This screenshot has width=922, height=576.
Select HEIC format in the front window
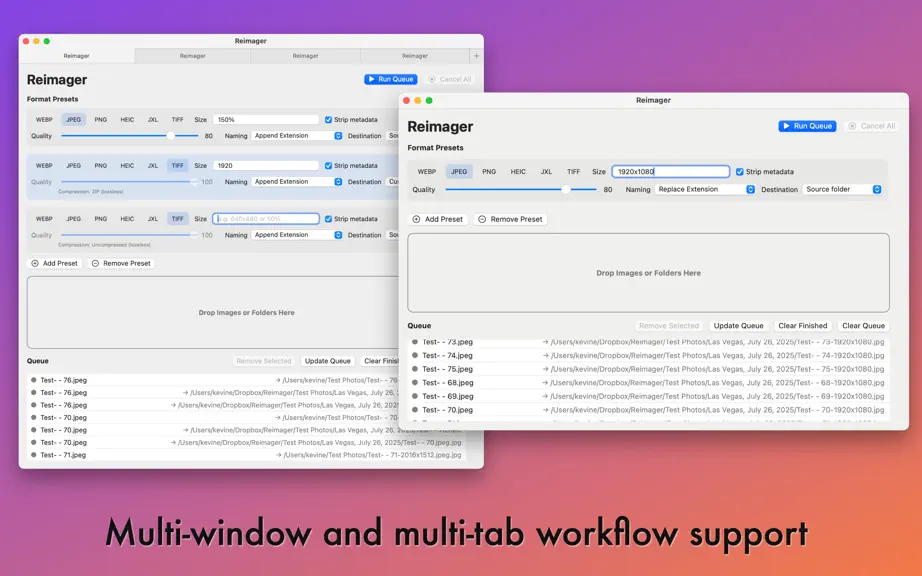point(518,172)
